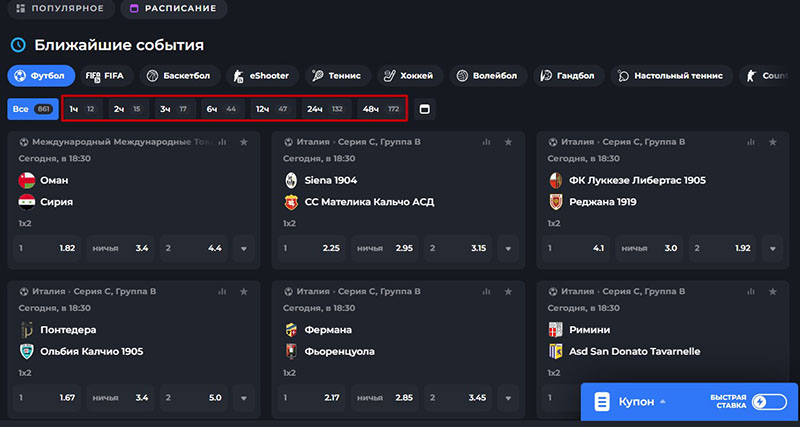
Task: Expand more markets for Оман vs Сирия
Action: 244,248
